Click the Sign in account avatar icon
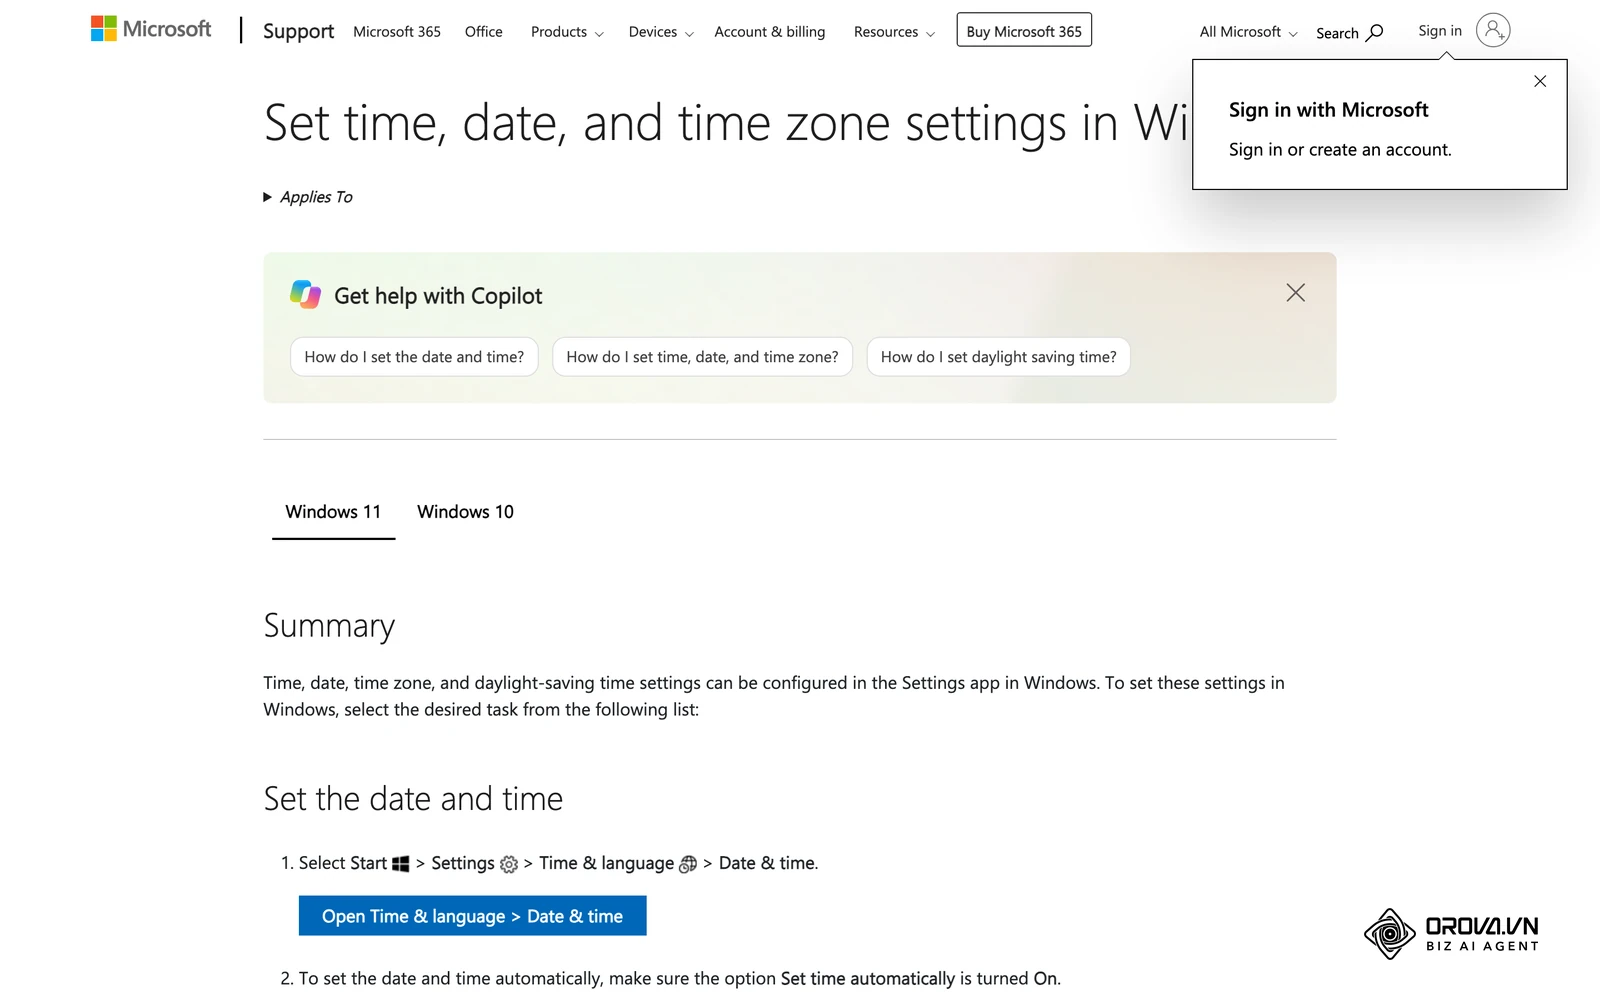Screen dimensions: 1600x1000 [x=1493, y=31]
